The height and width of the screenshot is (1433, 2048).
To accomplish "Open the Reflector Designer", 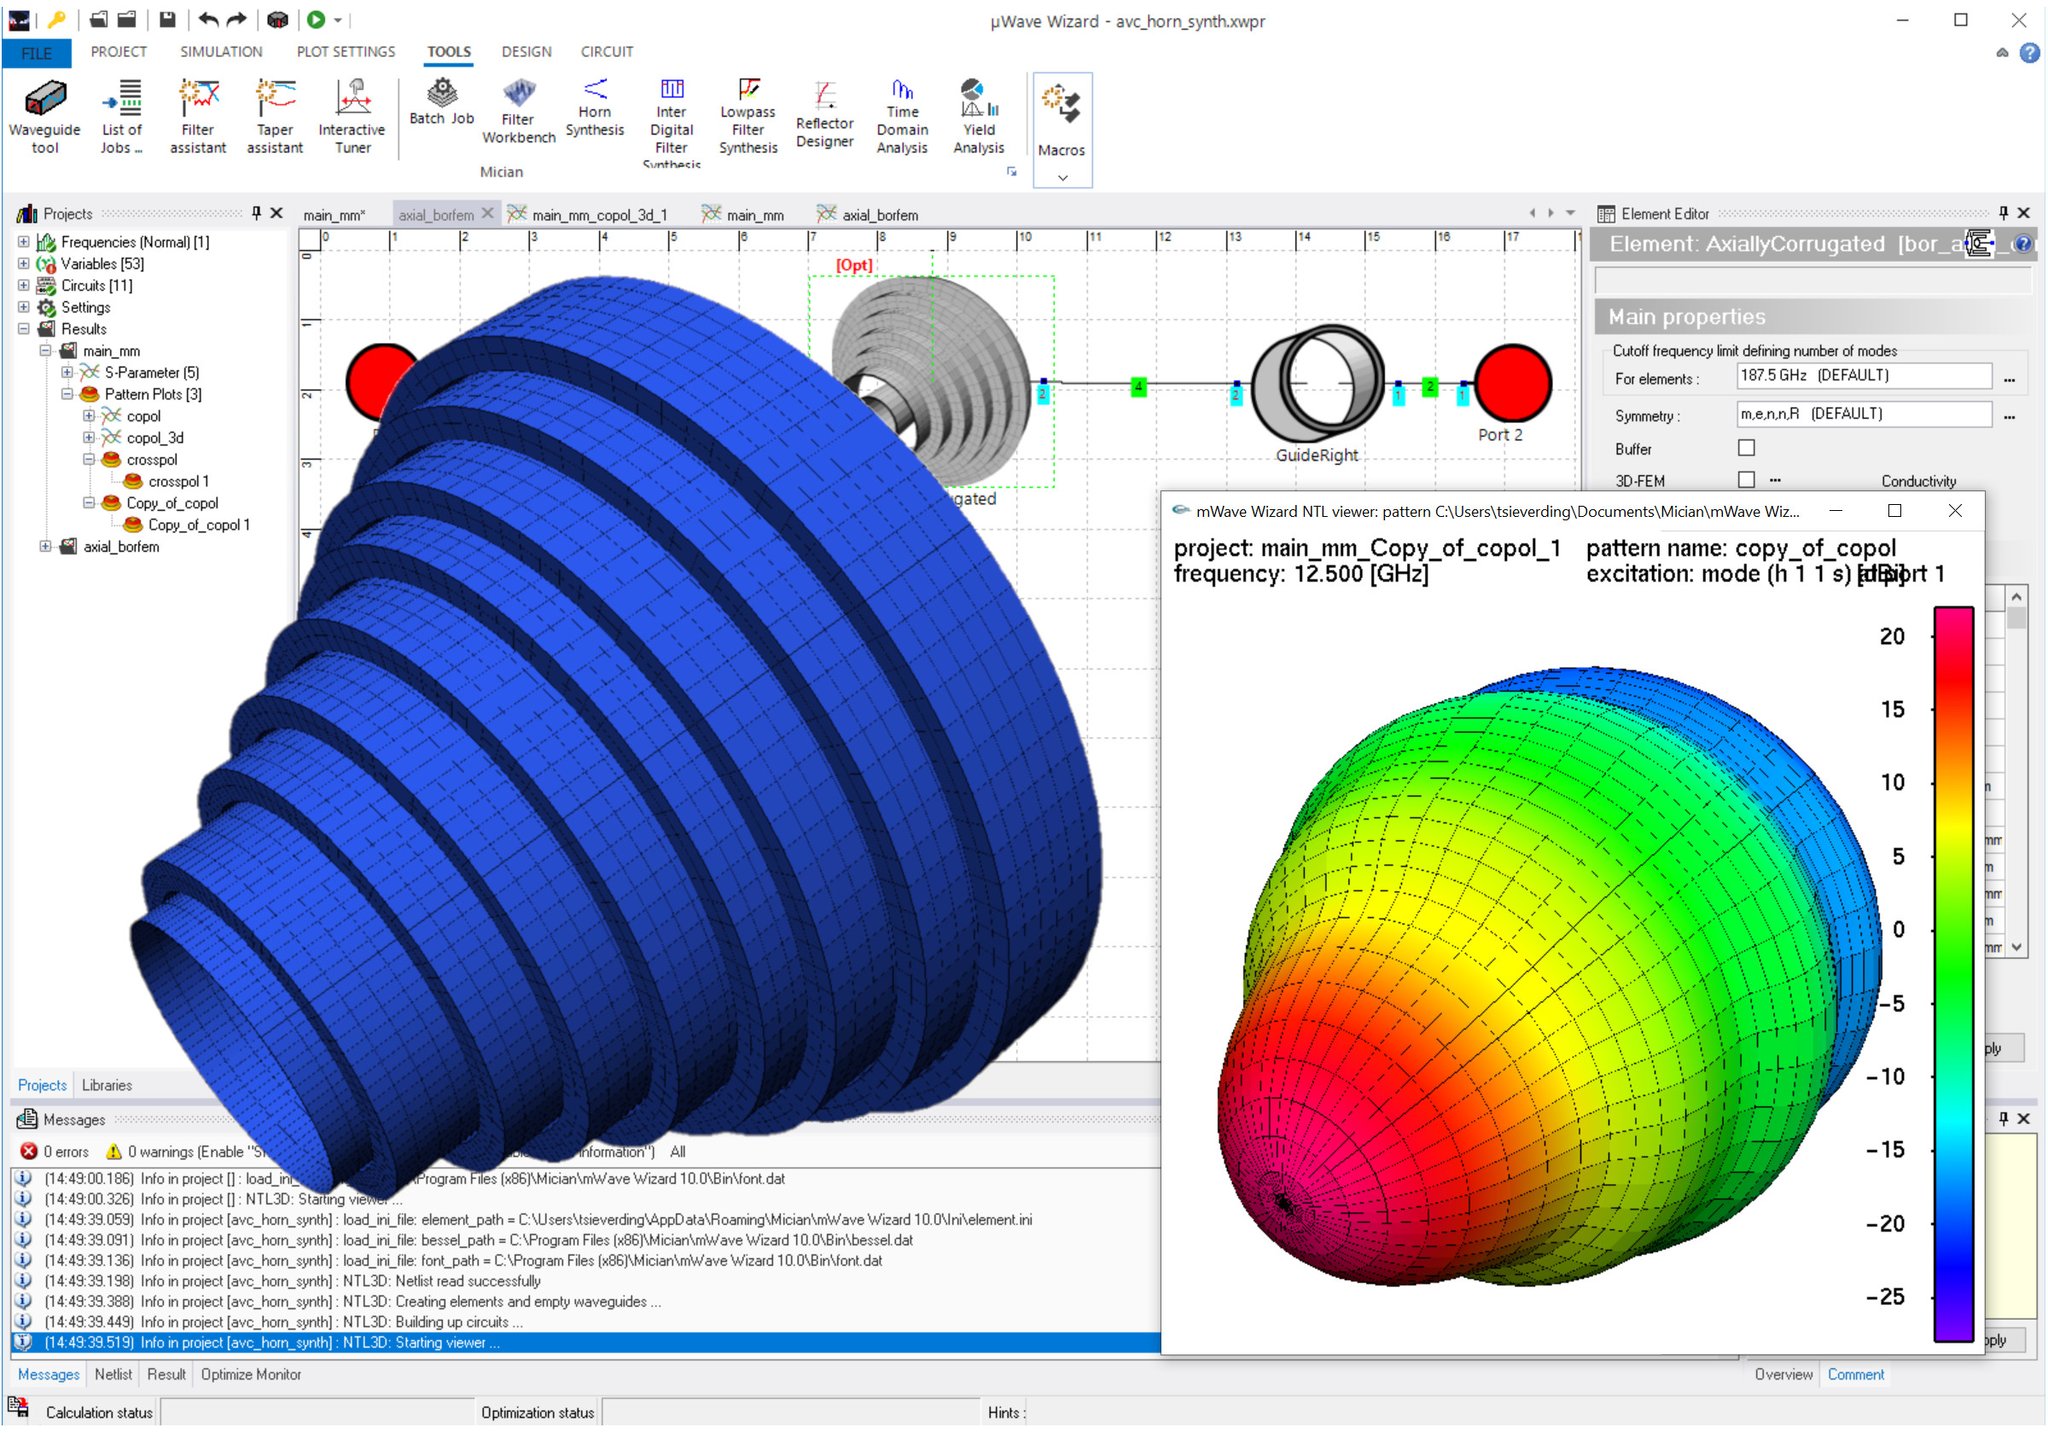I will coord(824,116).
